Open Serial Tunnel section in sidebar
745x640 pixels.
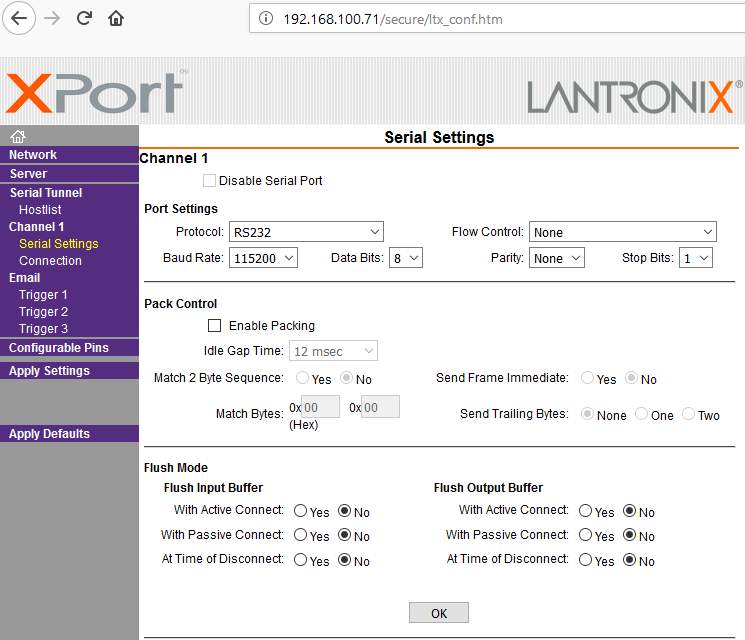(46, 192)
